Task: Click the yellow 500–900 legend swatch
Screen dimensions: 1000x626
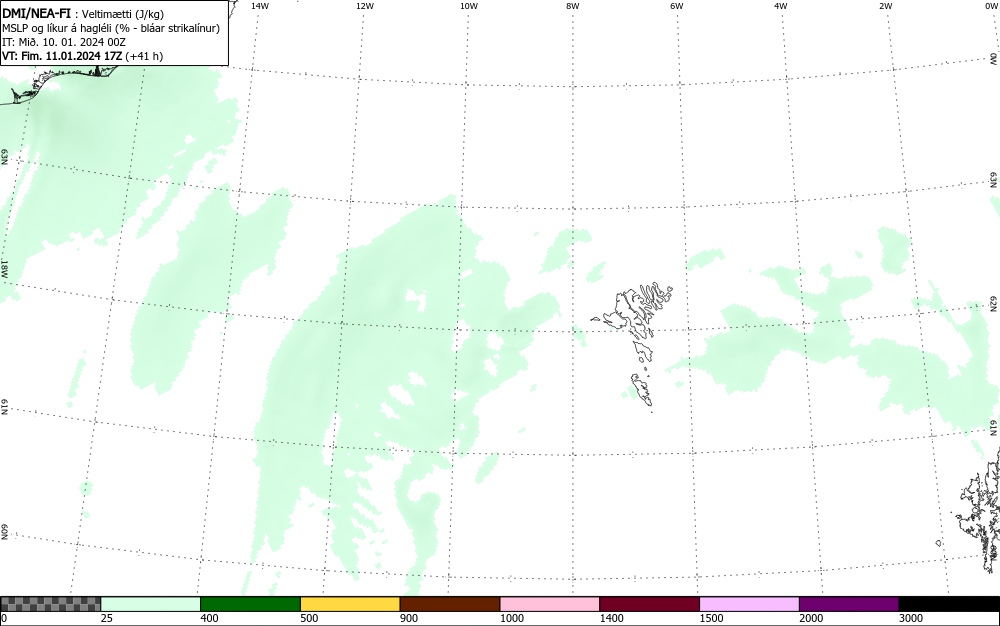Action: [x=350, y=604]
